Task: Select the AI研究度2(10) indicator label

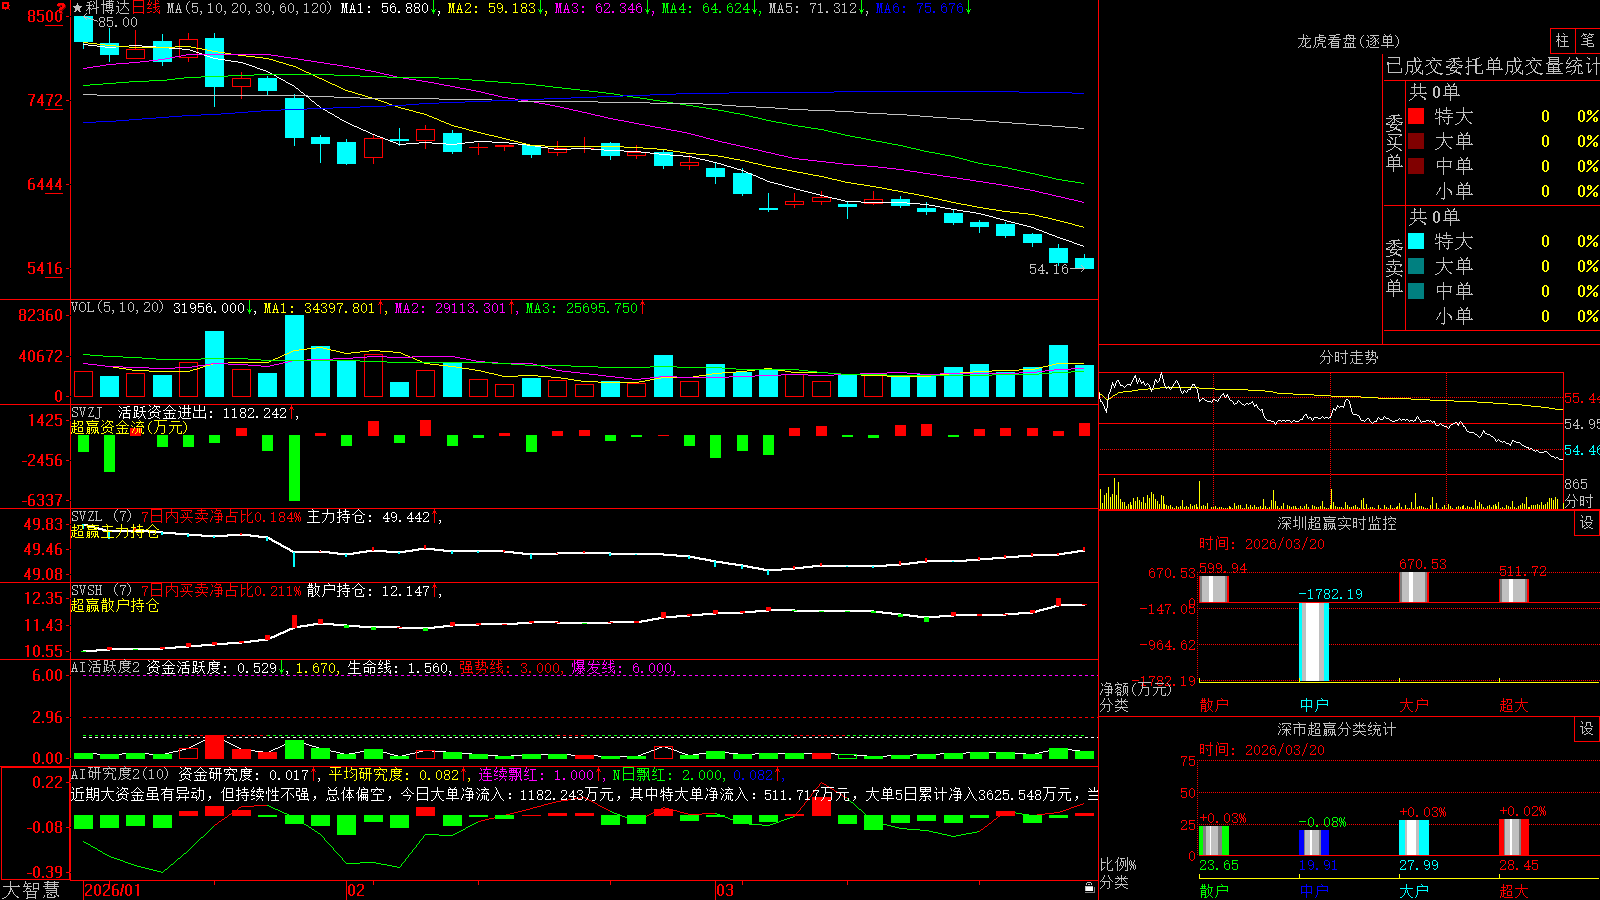Action: (x=120, y=774)
